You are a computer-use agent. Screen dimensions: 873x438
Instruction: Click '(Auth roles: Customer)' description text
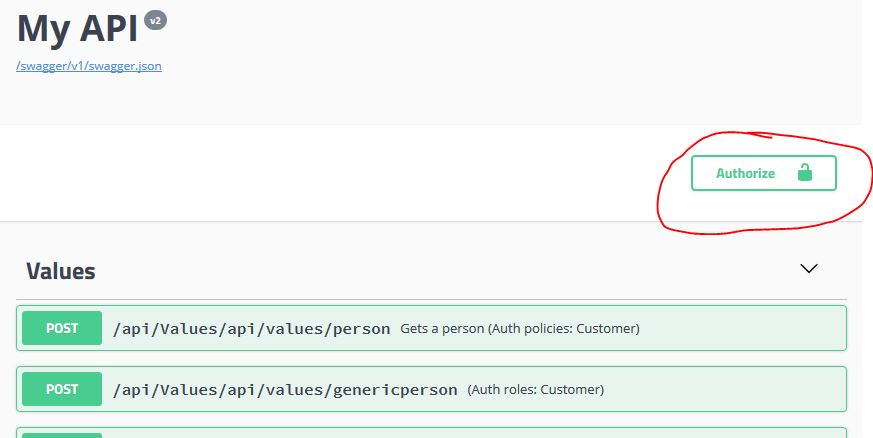click(535, 389)
